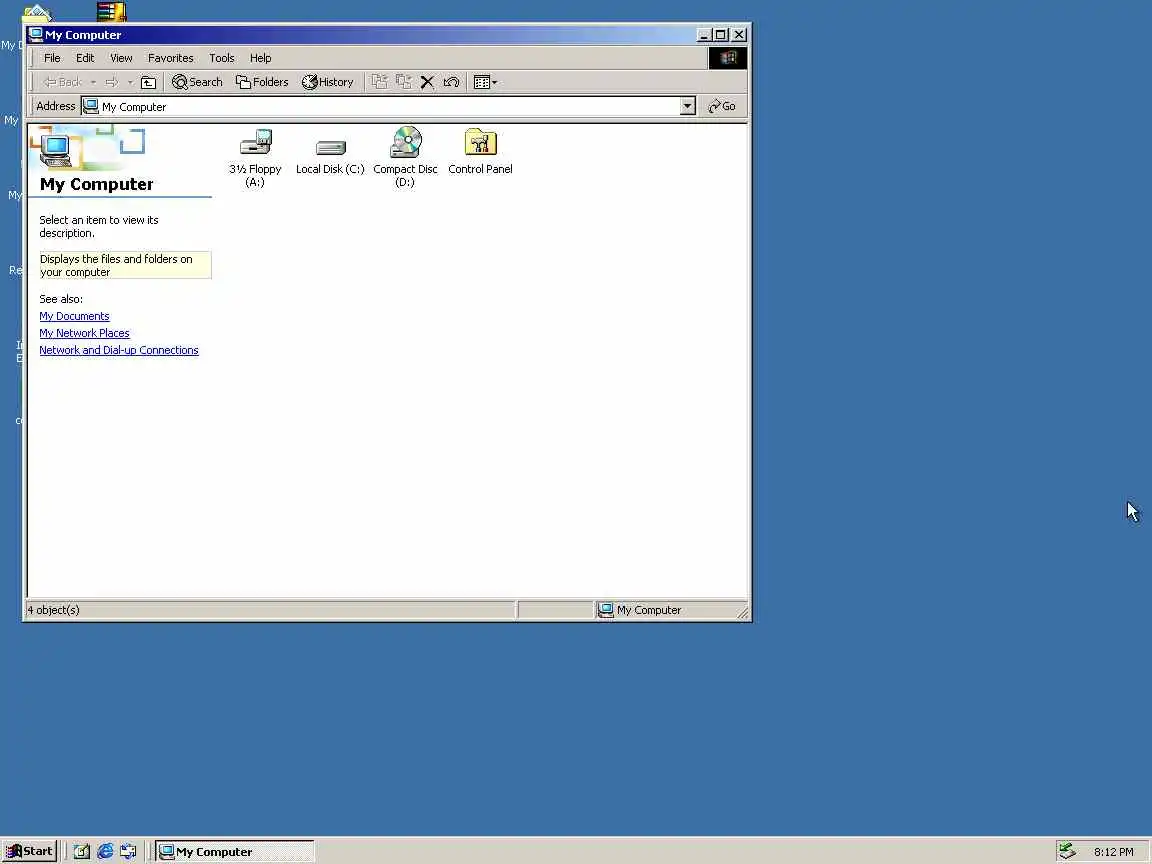The image size is (1152, 864).
Task: Open the File menu
Action: (x=52, y=58)
